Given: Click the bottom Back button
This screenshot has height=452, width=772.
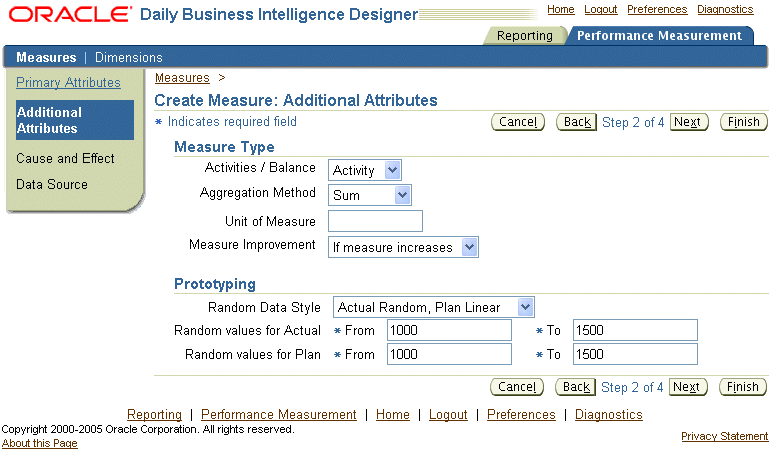Looking at the screenshot, I should point(576,387).
